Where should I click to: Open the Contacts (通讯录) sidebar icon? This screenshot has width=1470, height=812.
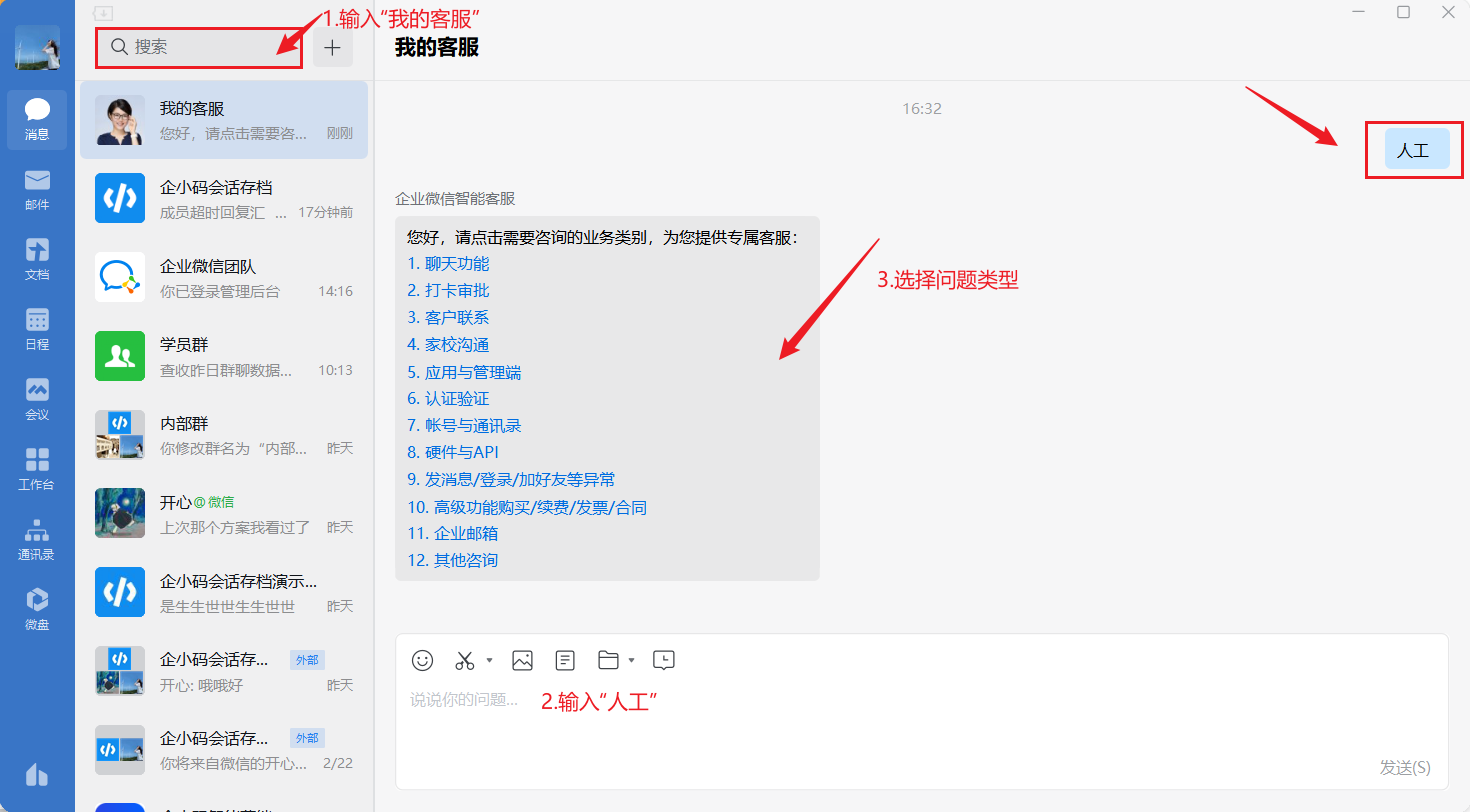[x=37, y=540]
